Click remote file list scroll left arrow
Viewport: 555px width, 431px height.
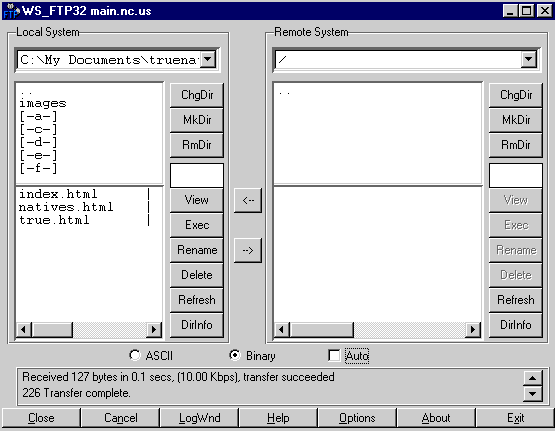click(282, 330)
